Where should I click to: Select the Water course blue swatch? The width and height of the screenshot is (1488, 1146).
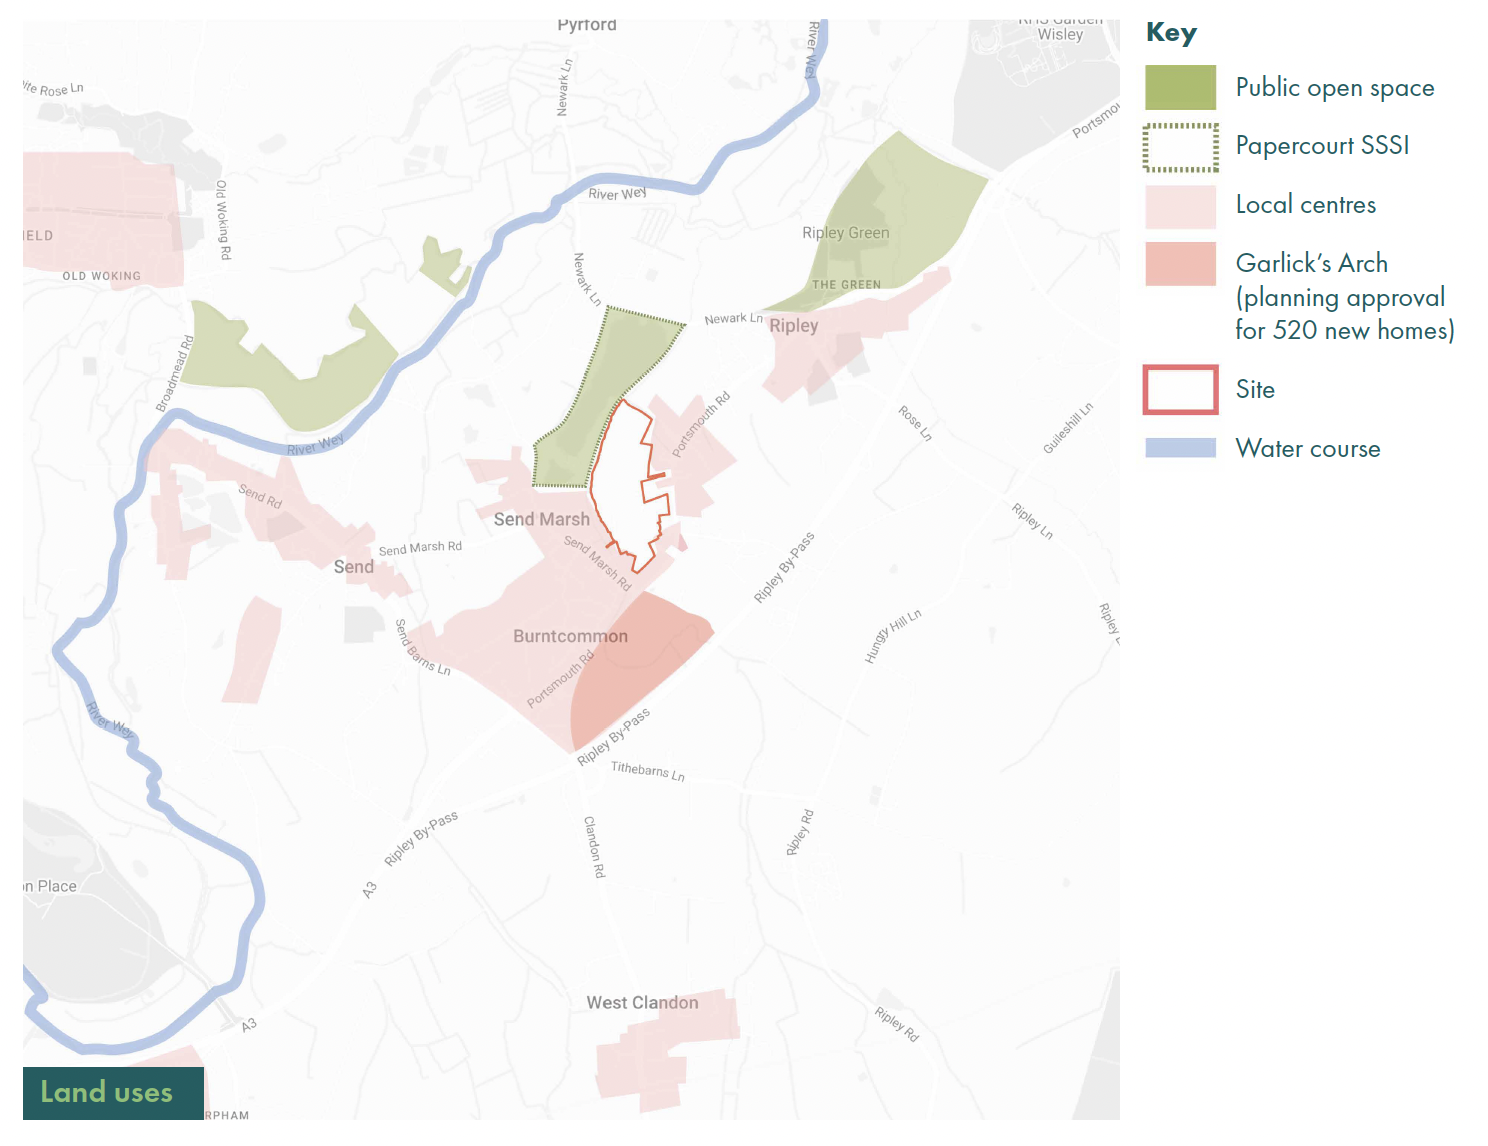1180,448
